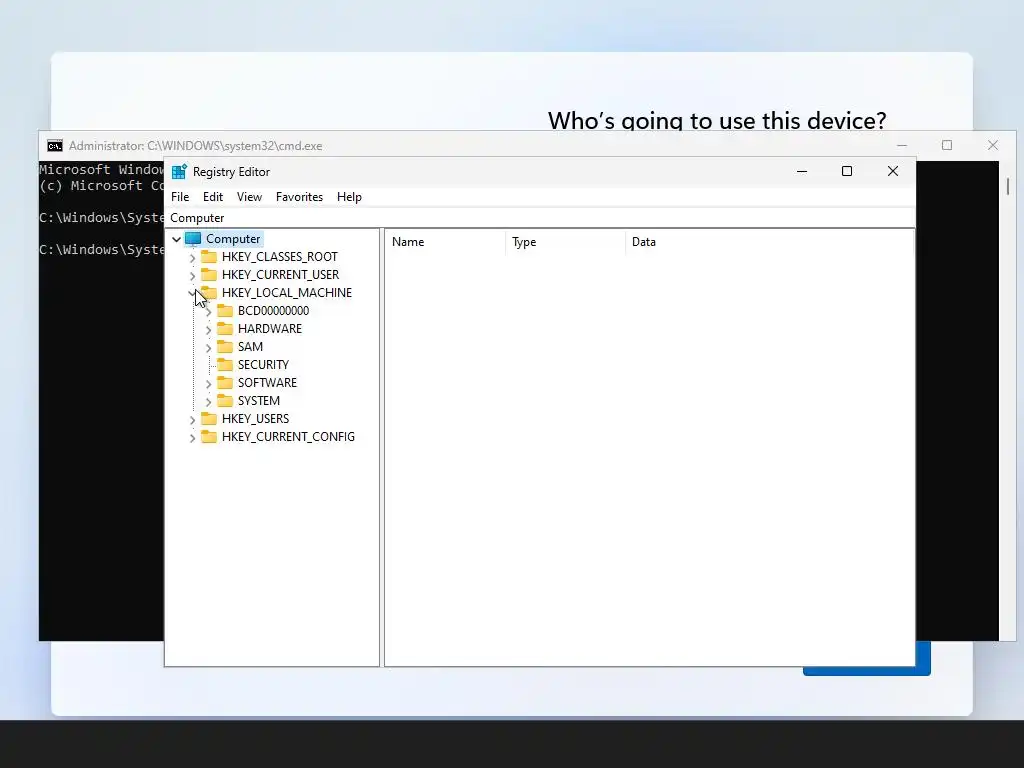
Task: Open the Edit menu in Registry Editor
Action: point(213,197)
